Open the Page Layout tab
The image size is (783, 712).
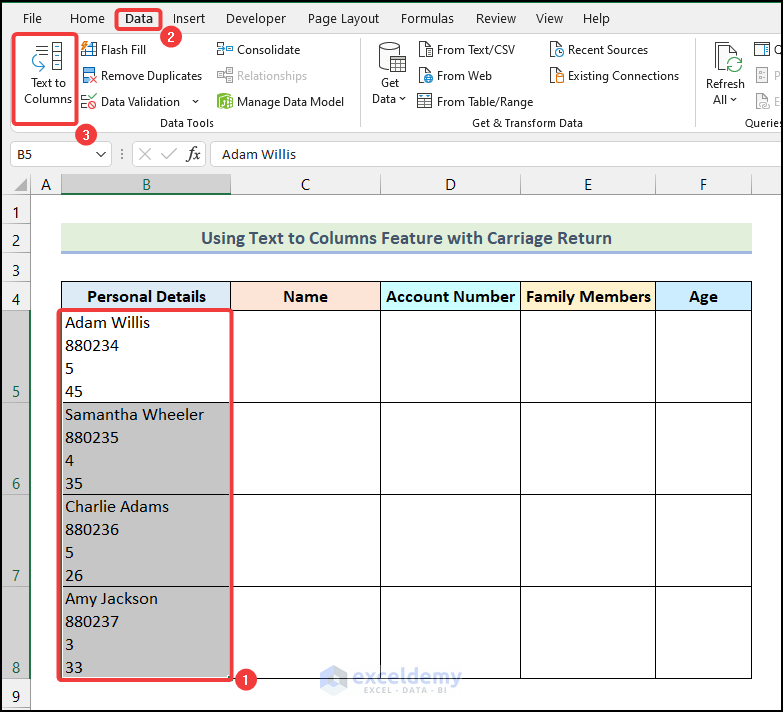tap(343, 18)
